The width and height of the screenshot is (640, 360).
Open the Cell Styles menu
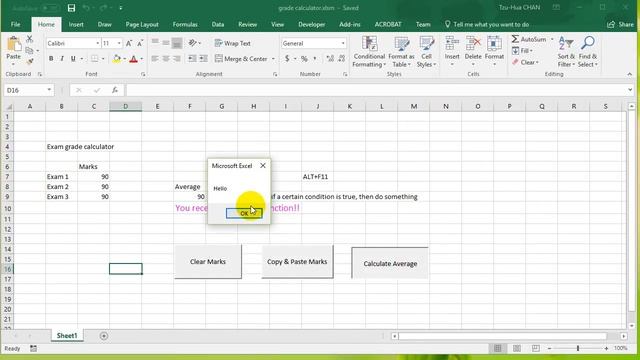pos(427,52)
